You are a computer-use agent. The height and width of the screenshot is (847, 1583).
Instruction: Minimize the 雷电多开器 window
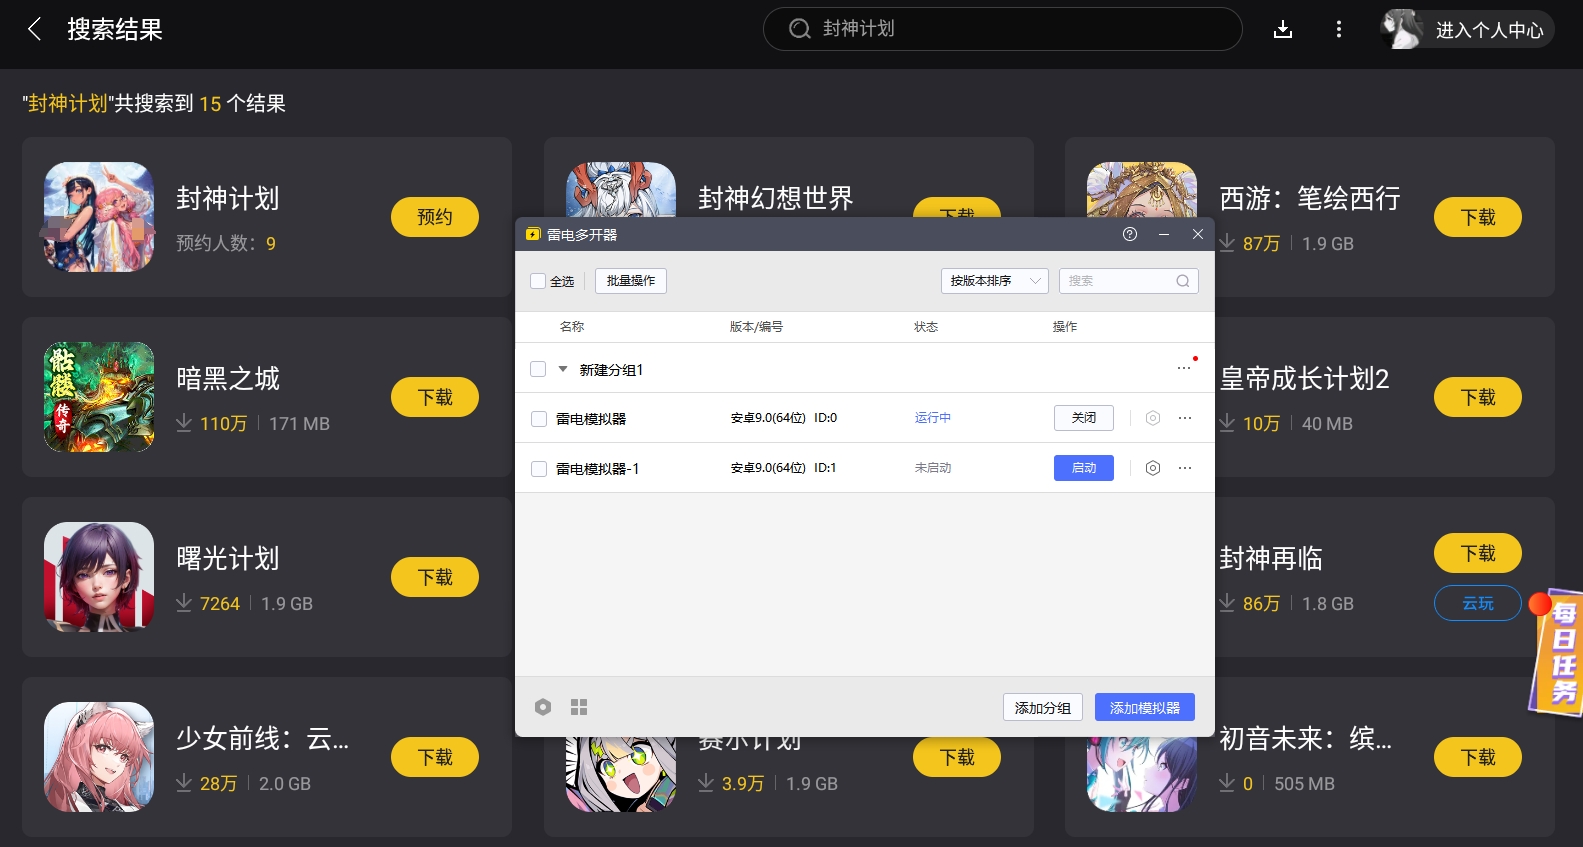(x=1164, y=234)
